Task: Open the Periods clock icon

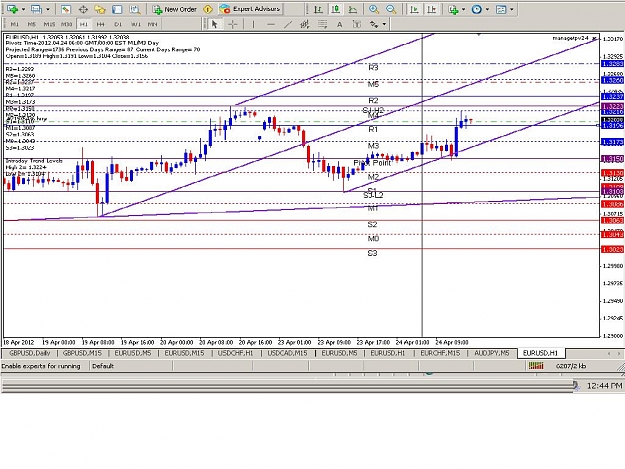Action: pos(476,9)
